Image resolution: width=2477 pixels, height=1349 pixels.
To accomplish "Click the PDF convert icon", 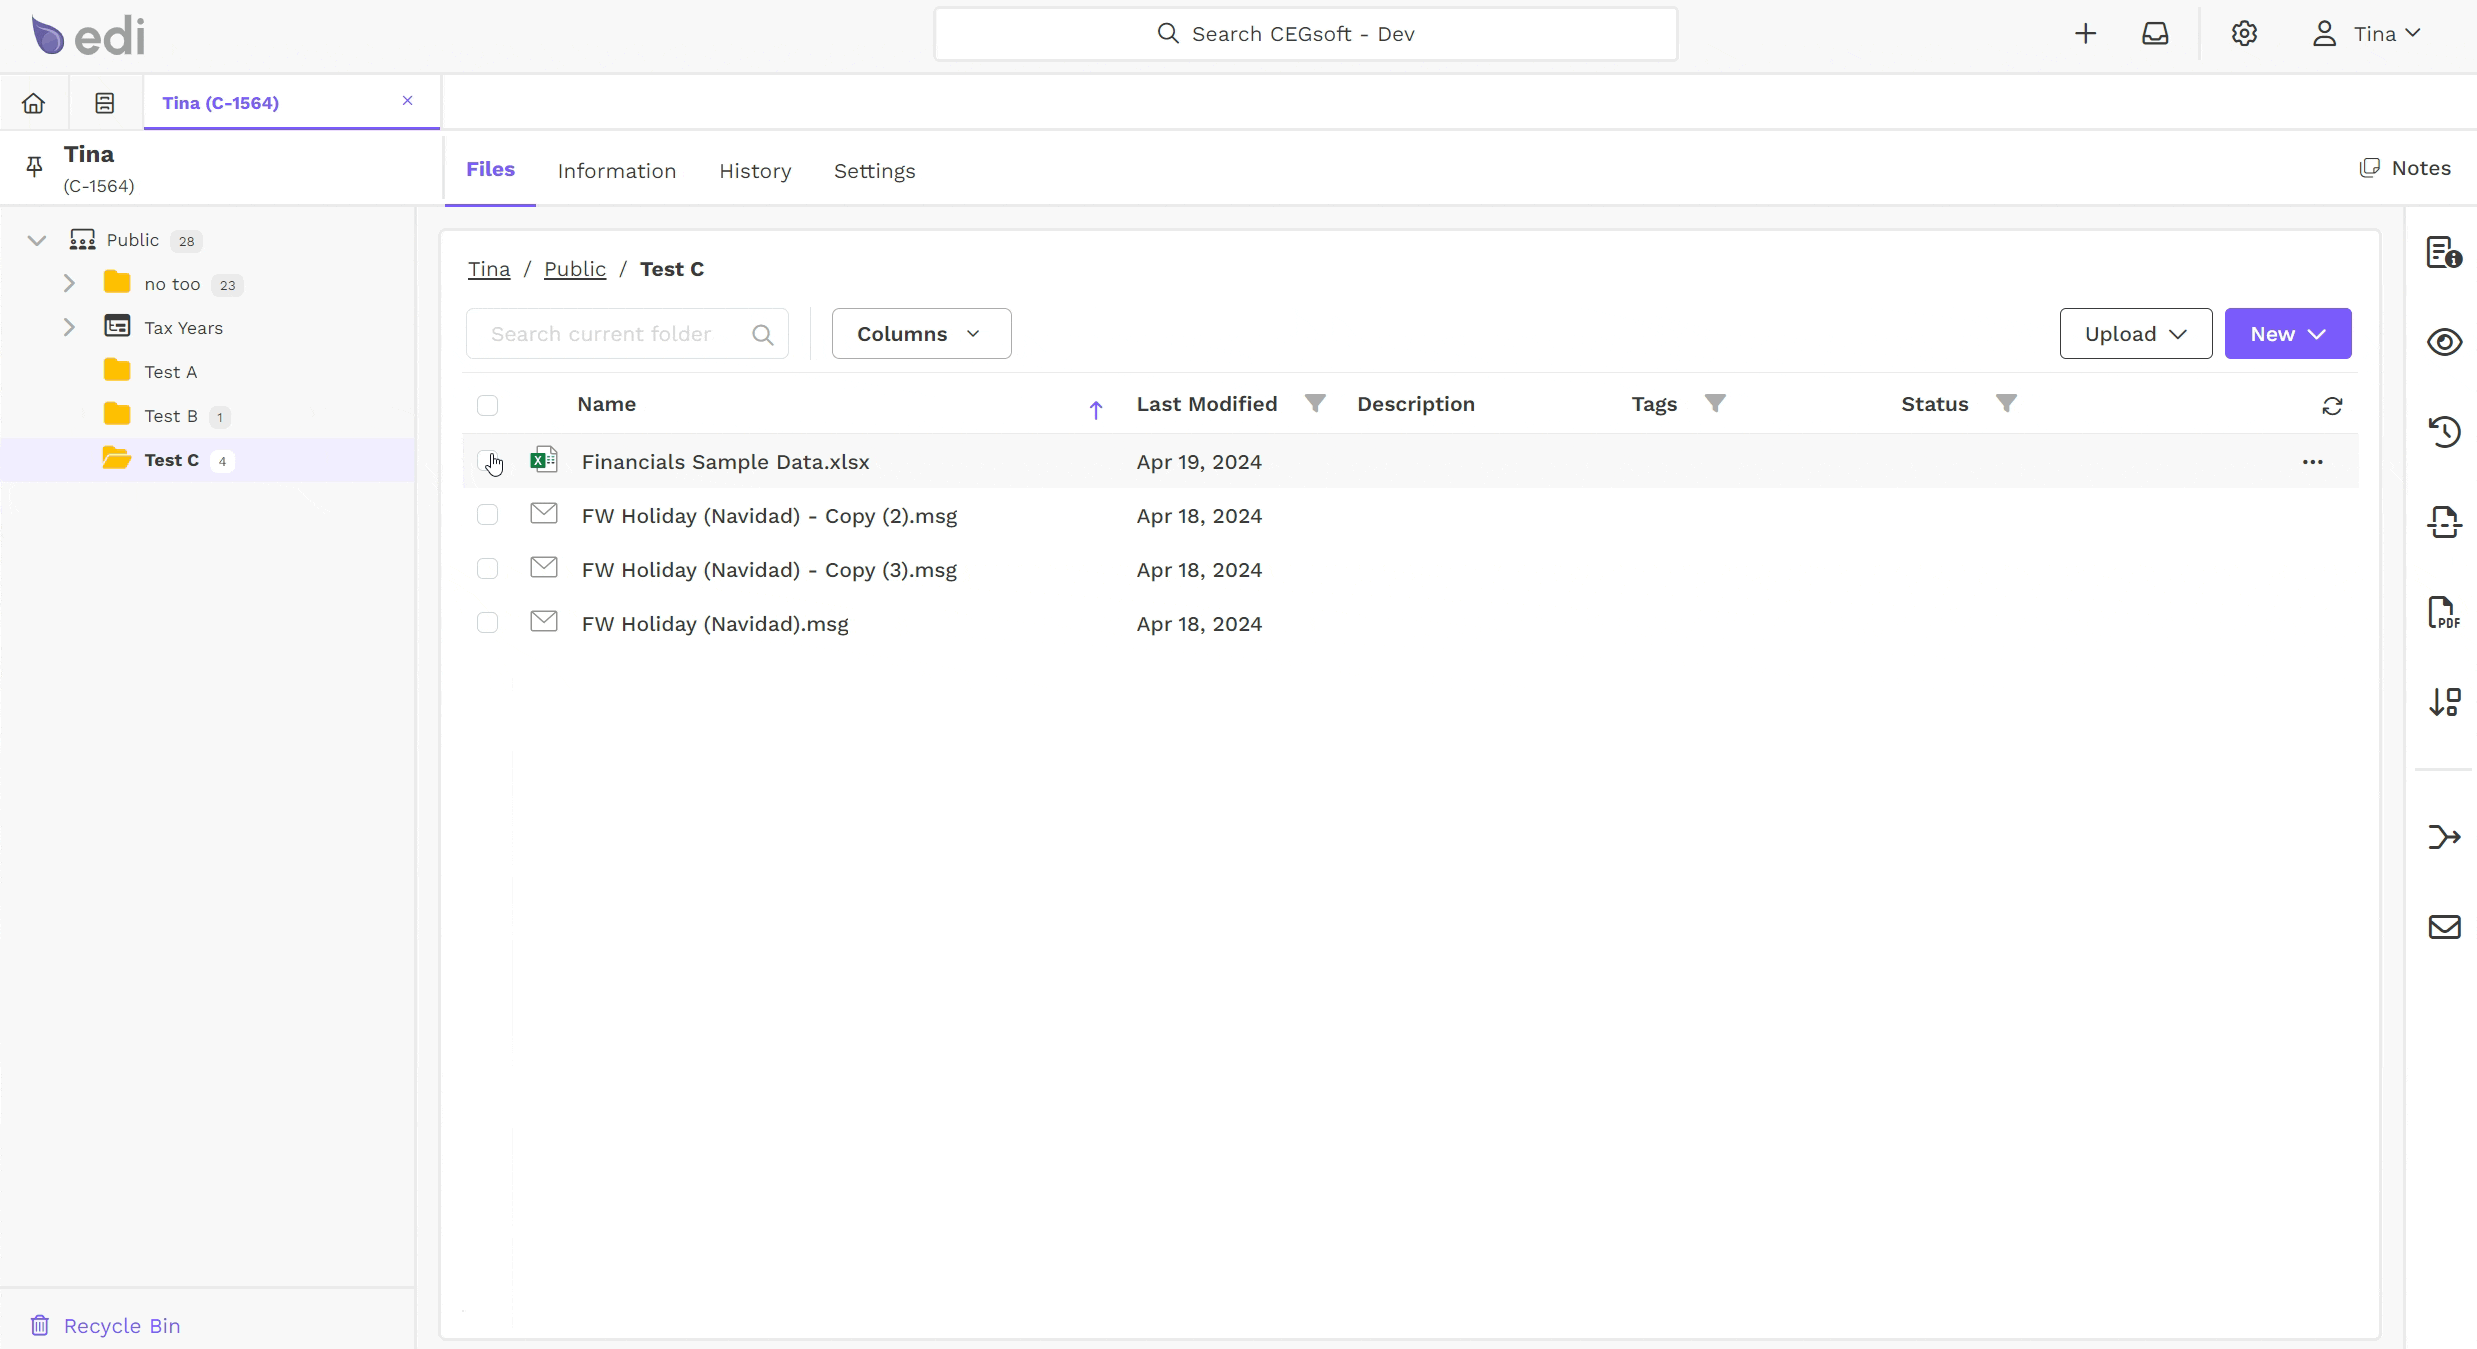I will point(2444,612).
